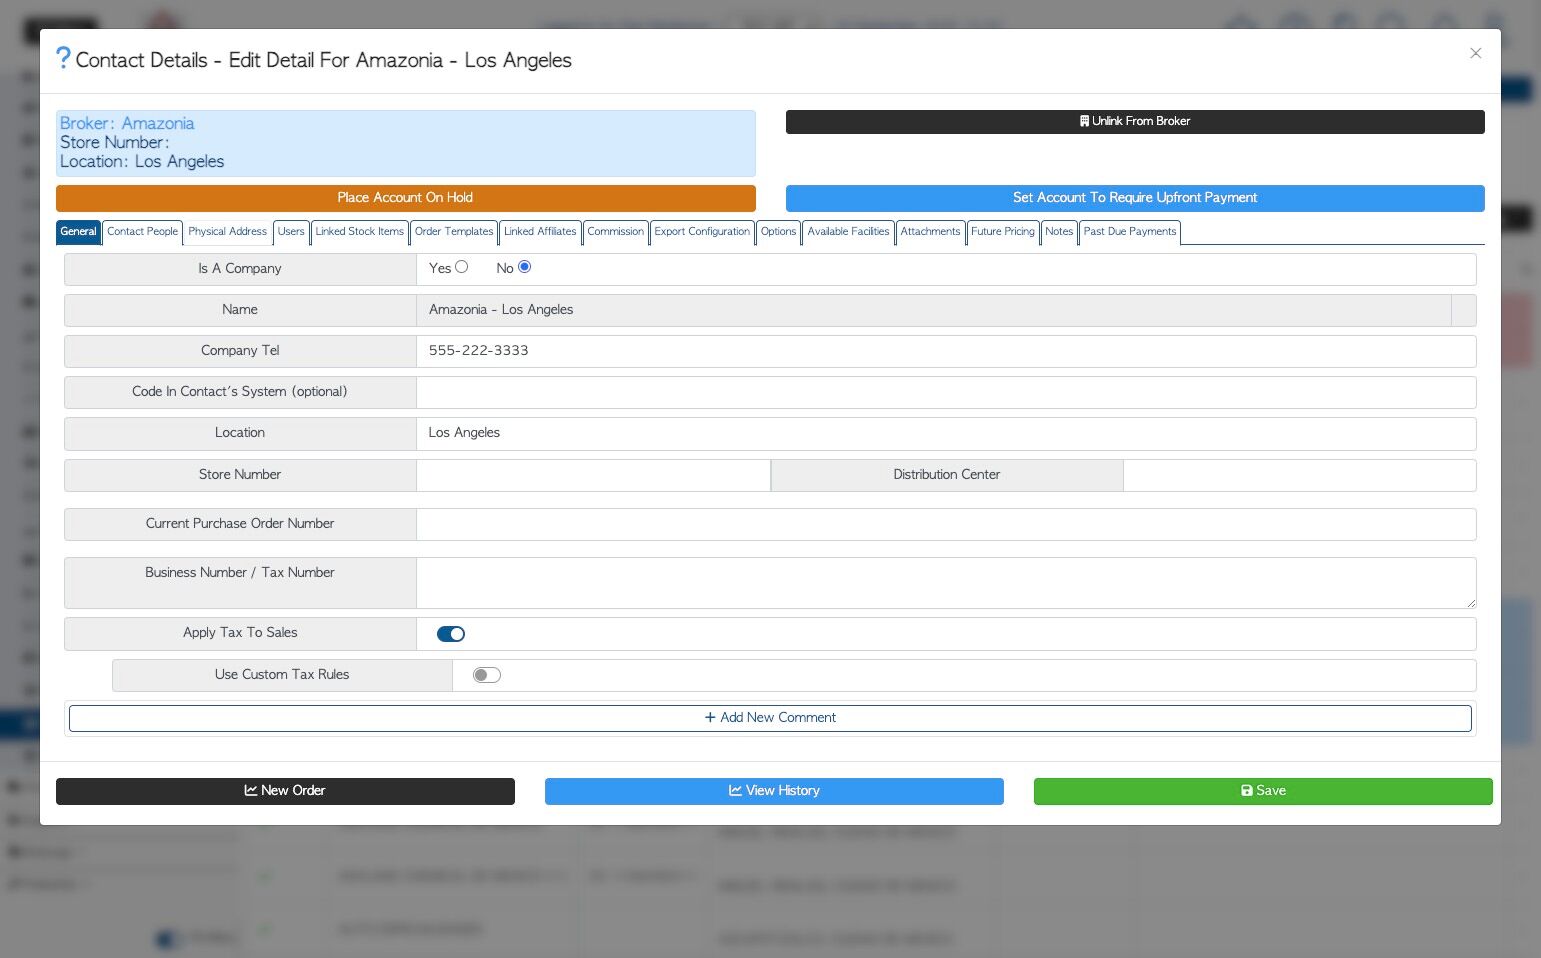Edit the Company Tel field
The image size is (1541, 958).
(946, 351)
